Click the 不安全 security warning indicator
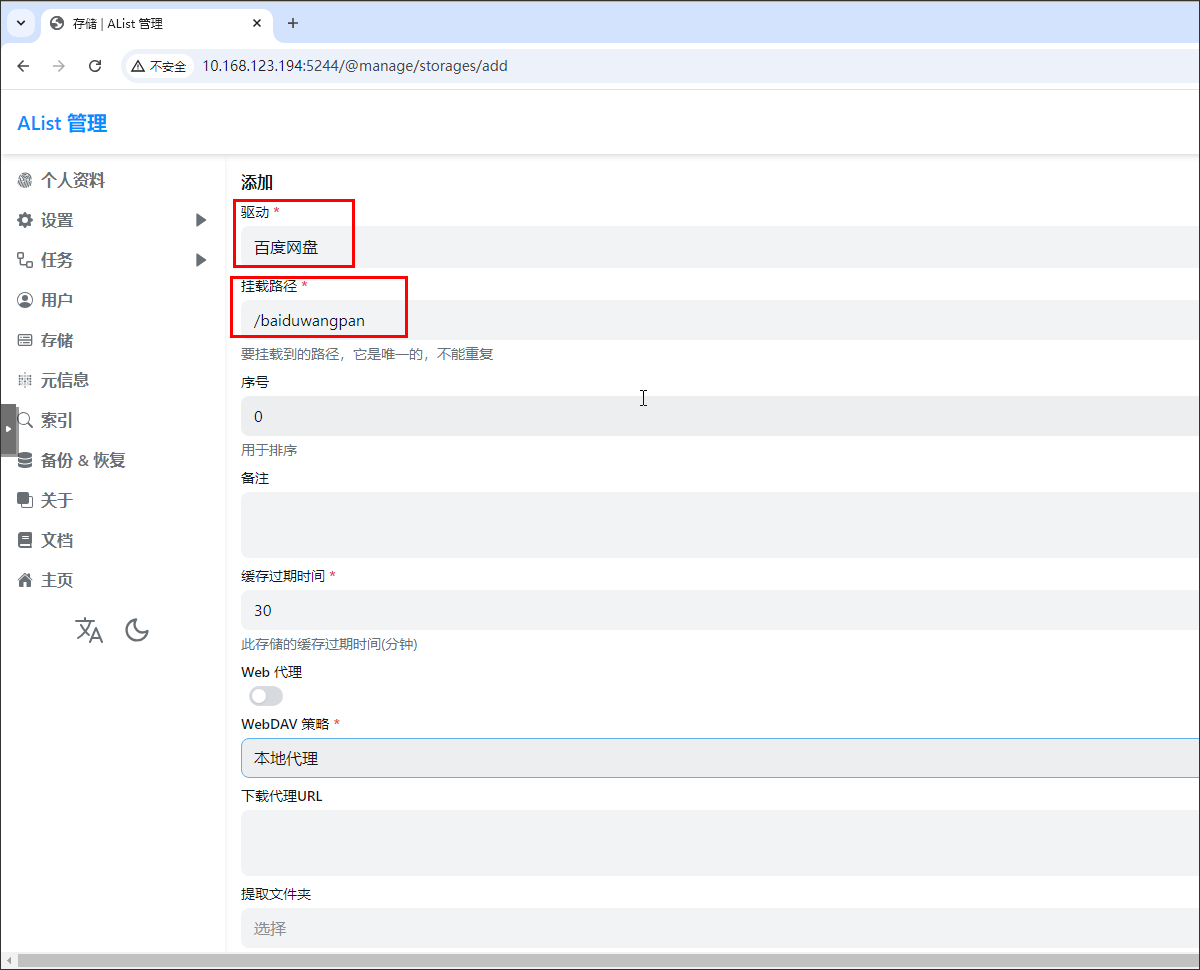 [159, 66]
